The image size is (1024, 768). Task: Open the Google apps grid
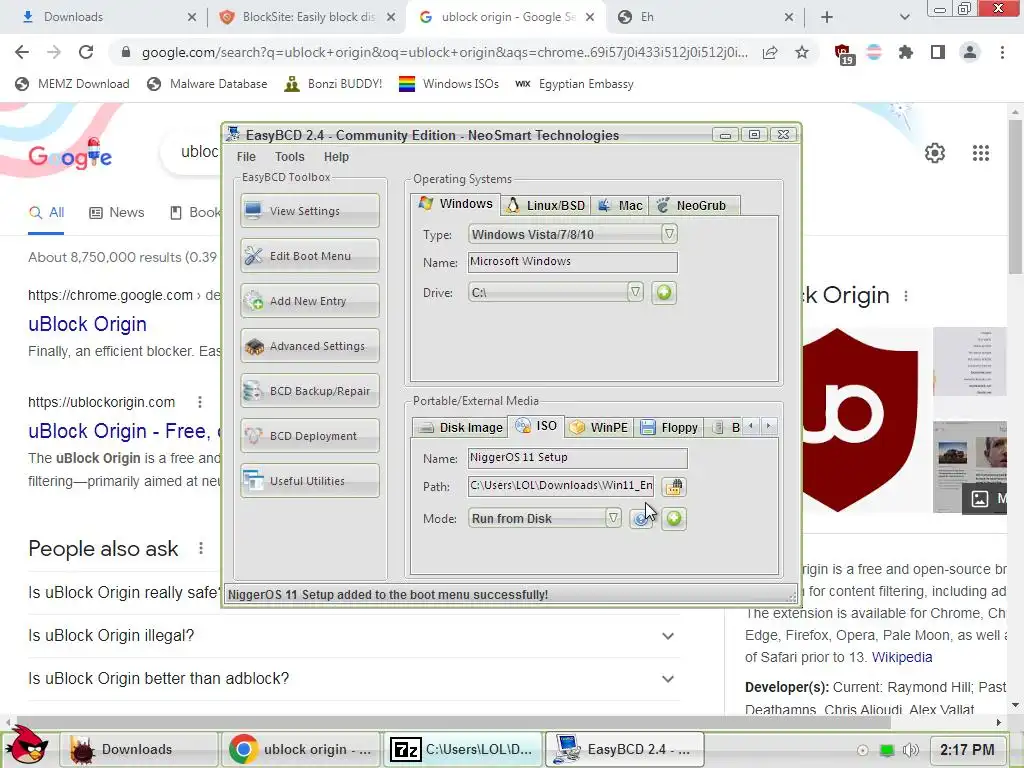pos(980,153)
